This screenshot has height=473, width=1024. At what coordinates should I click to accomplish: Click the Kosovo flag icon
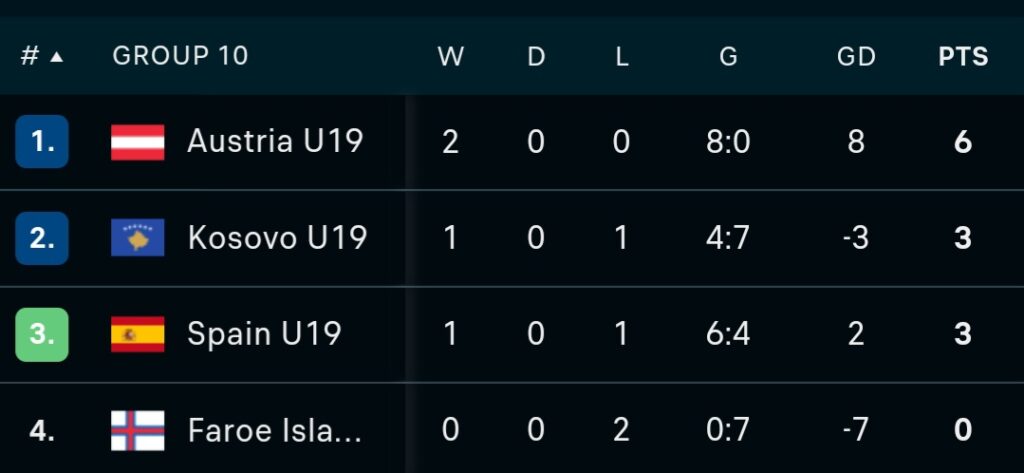[138, 238]
